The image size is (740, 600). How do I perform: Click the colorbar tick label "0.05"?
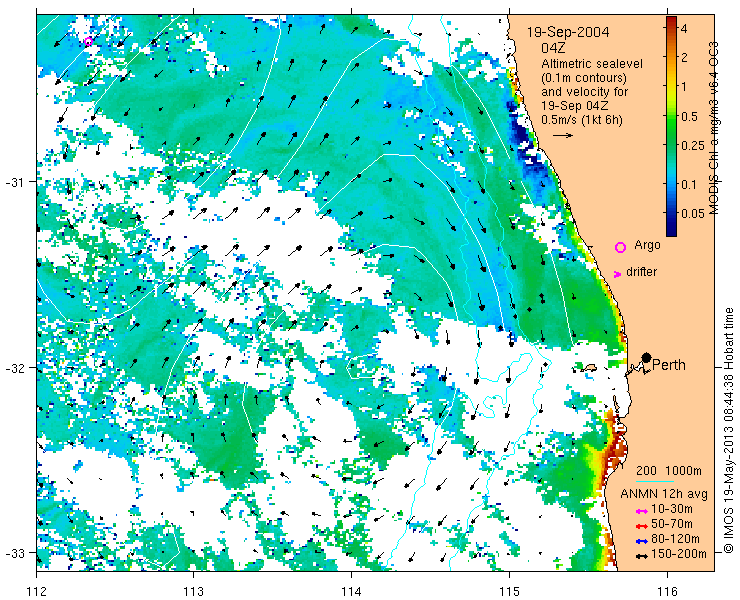pyautogui.click(x=693, y=213)
